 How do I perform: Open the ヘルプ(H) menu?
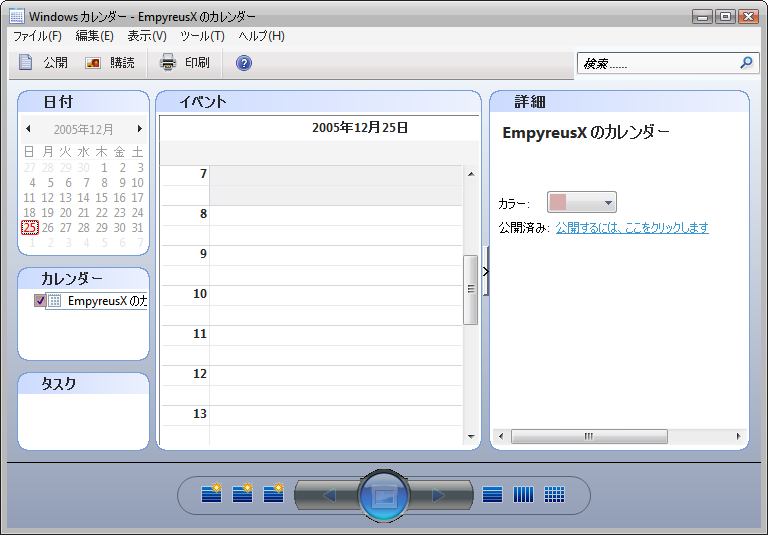click(x=262, y=36)
